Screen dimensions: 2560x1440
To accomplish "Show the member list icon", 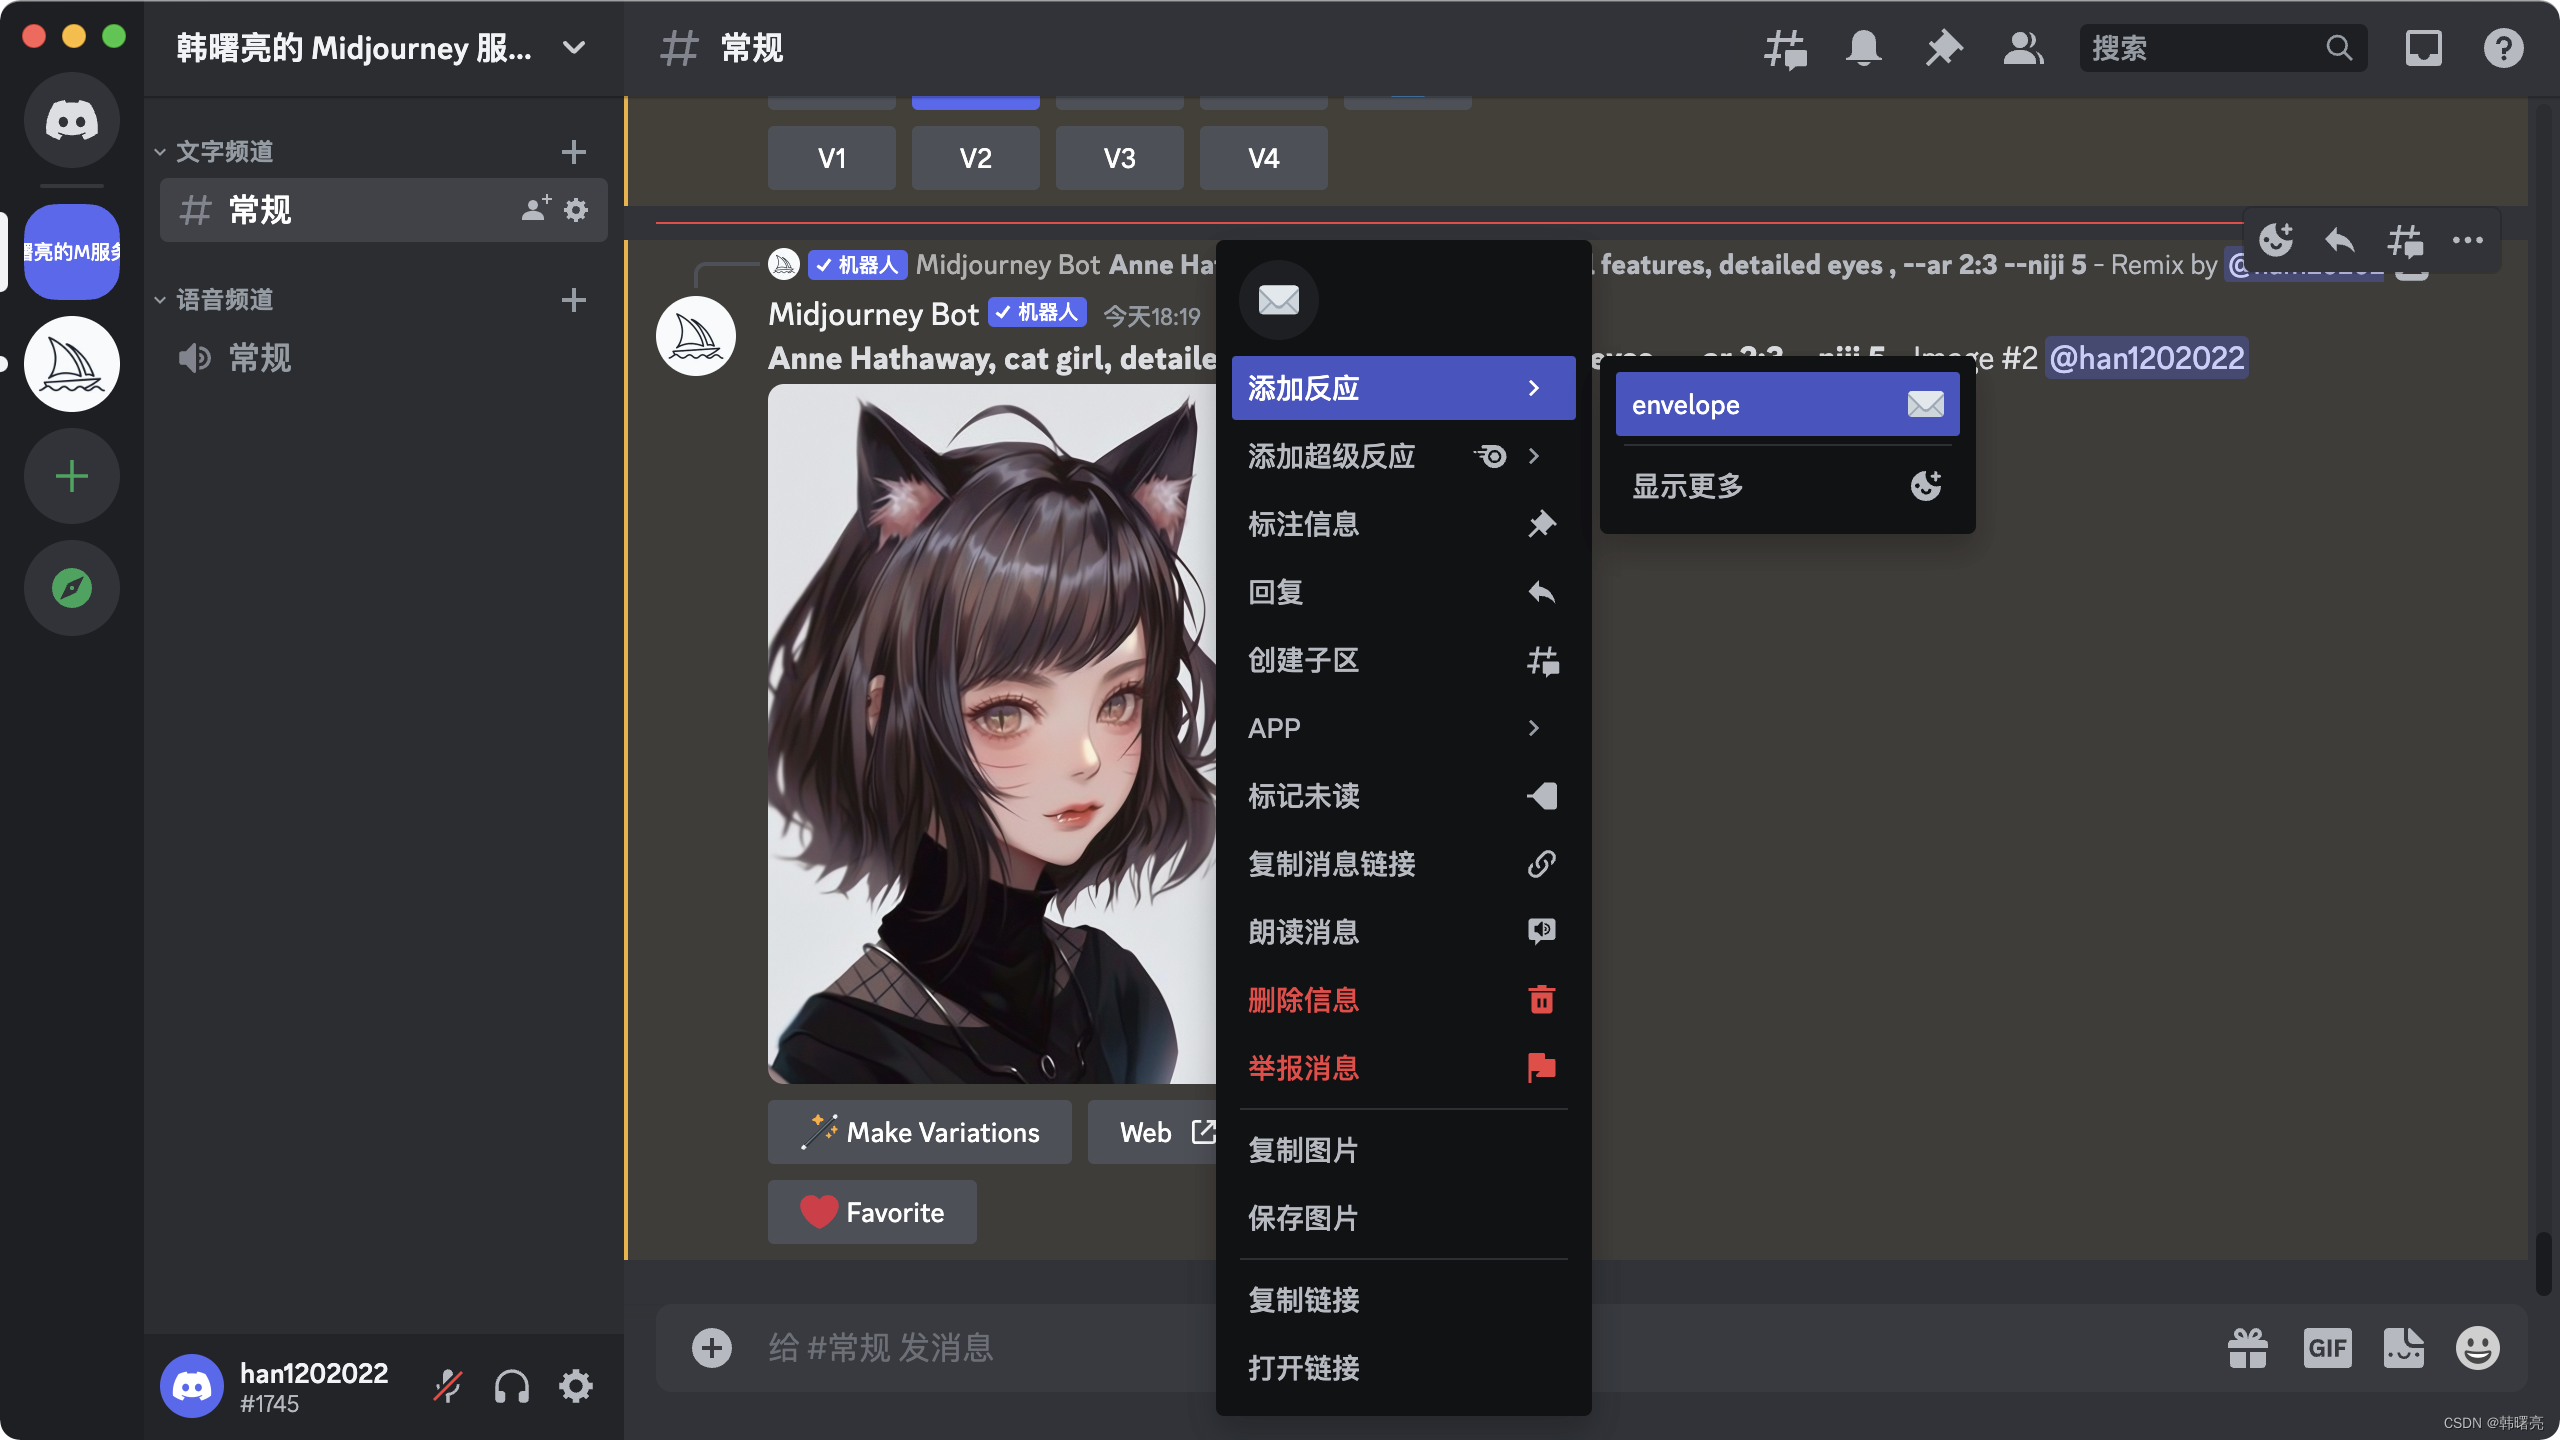I will (2023, 48).
